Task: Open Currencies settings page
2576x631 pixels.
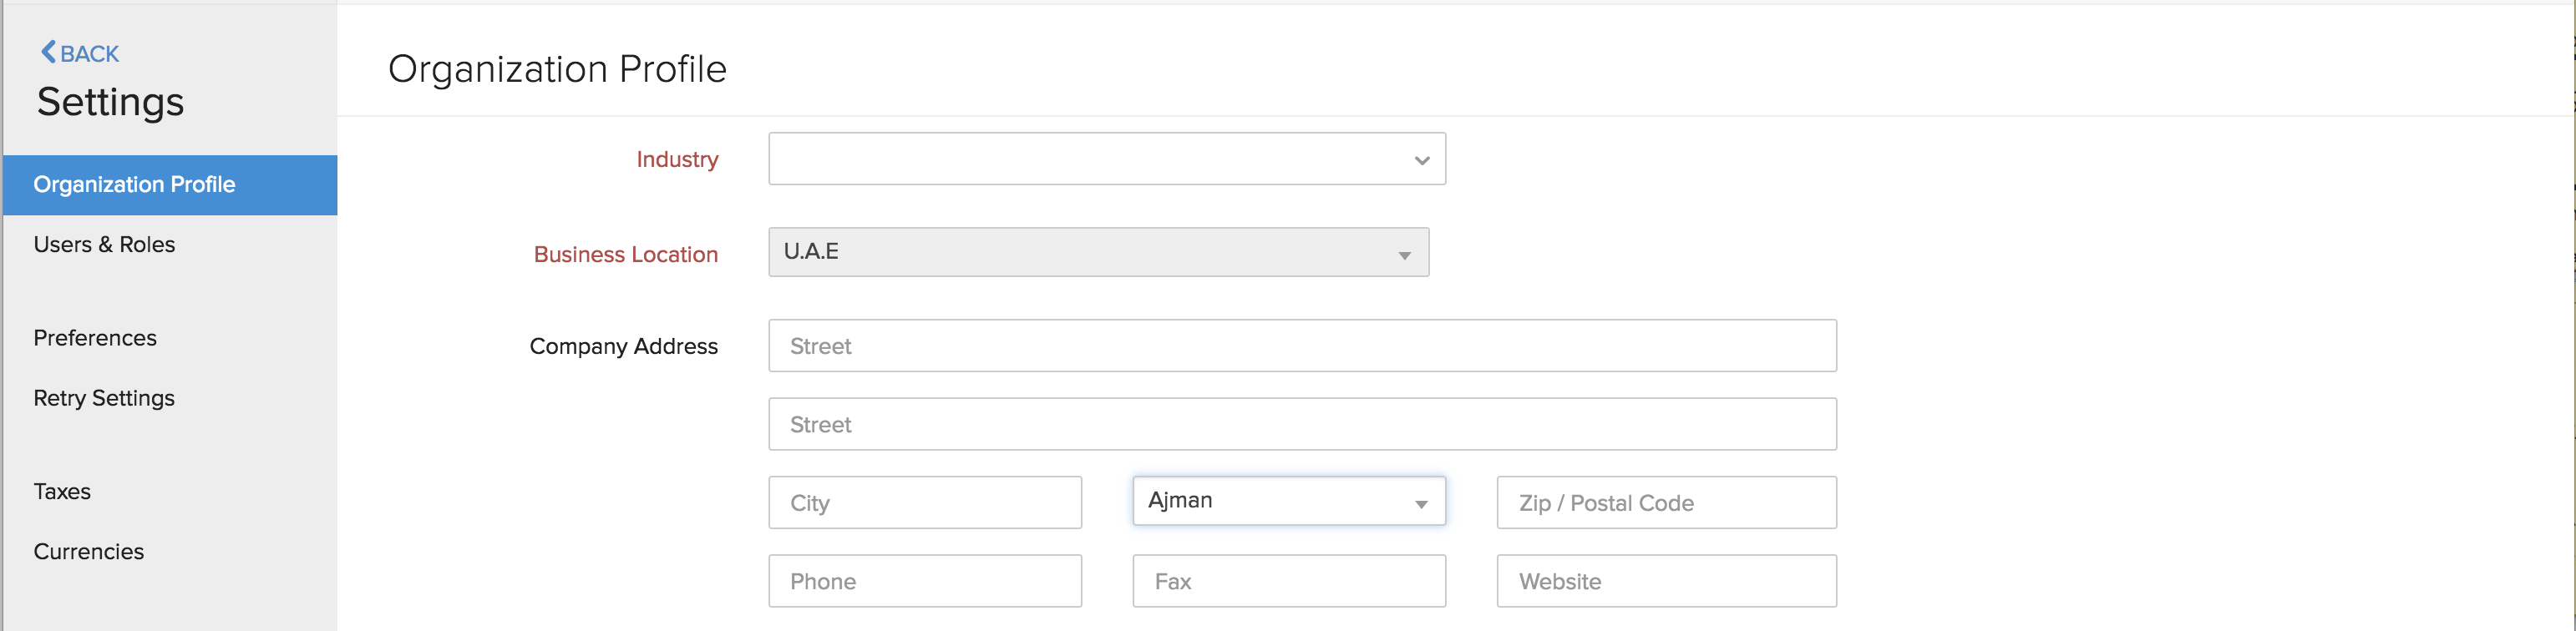Action: (89, 552)
